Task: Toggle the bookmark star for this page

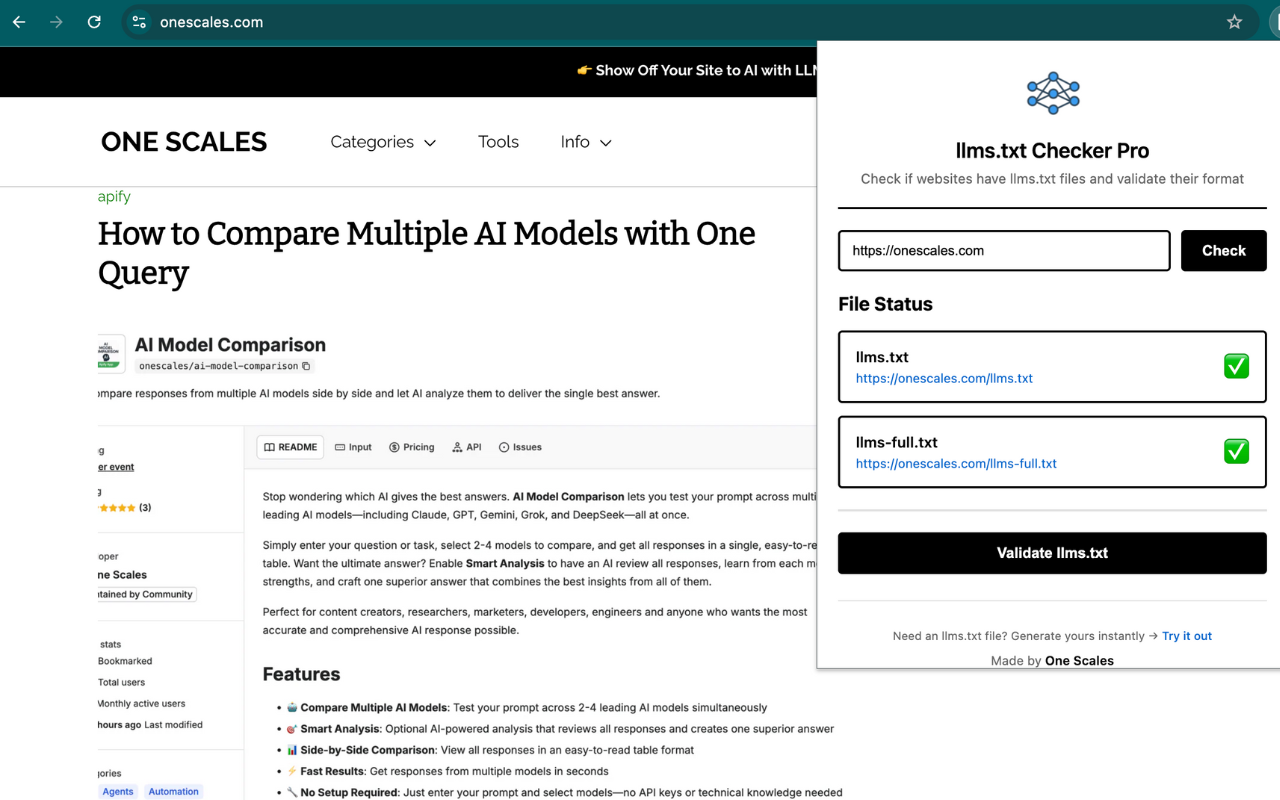Action: click(x=1234, y=21)
